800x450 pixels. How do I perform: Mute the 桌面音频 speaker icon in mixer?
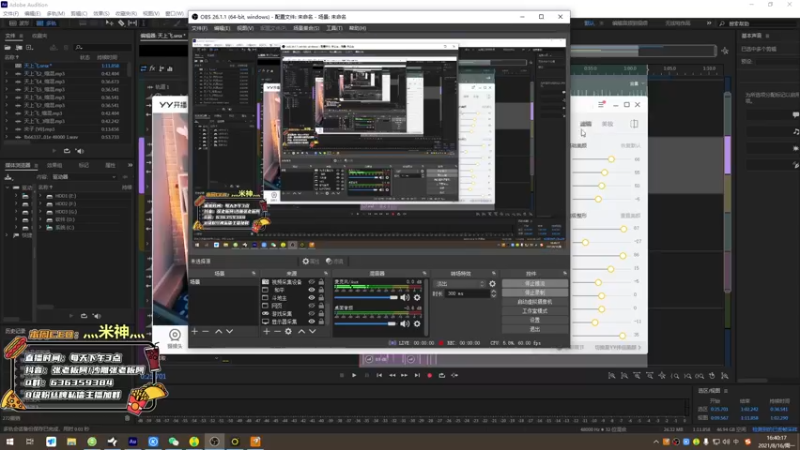tap(405, 323)
